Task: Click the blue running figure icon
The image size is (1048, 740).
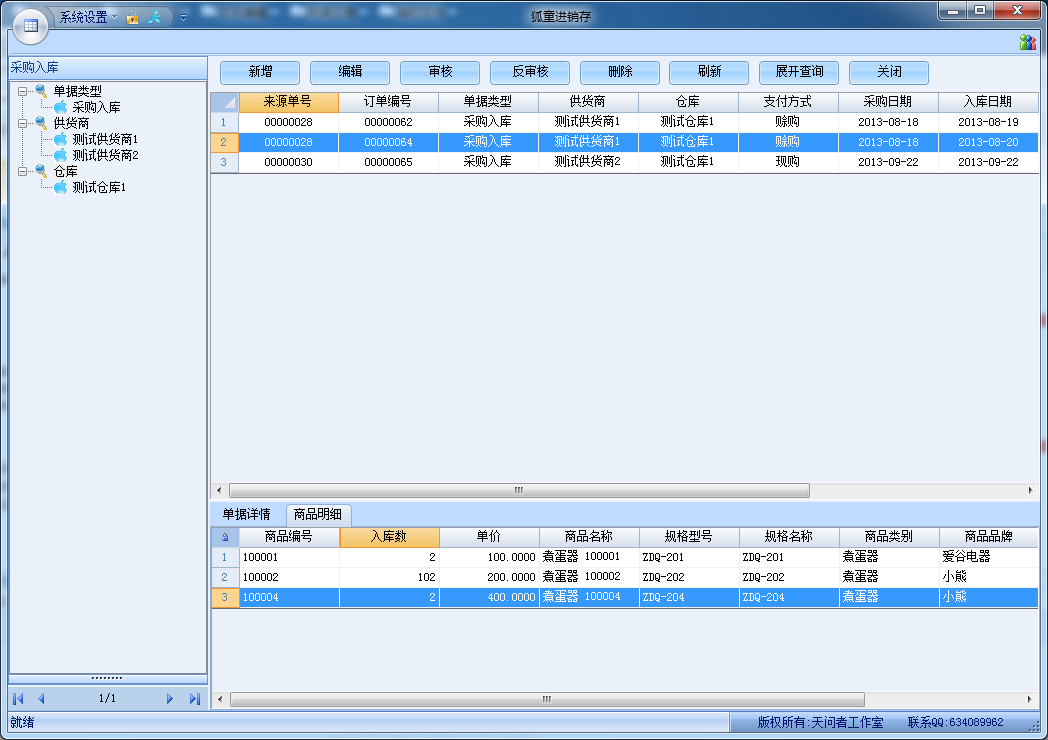Action: click(154, 17)
